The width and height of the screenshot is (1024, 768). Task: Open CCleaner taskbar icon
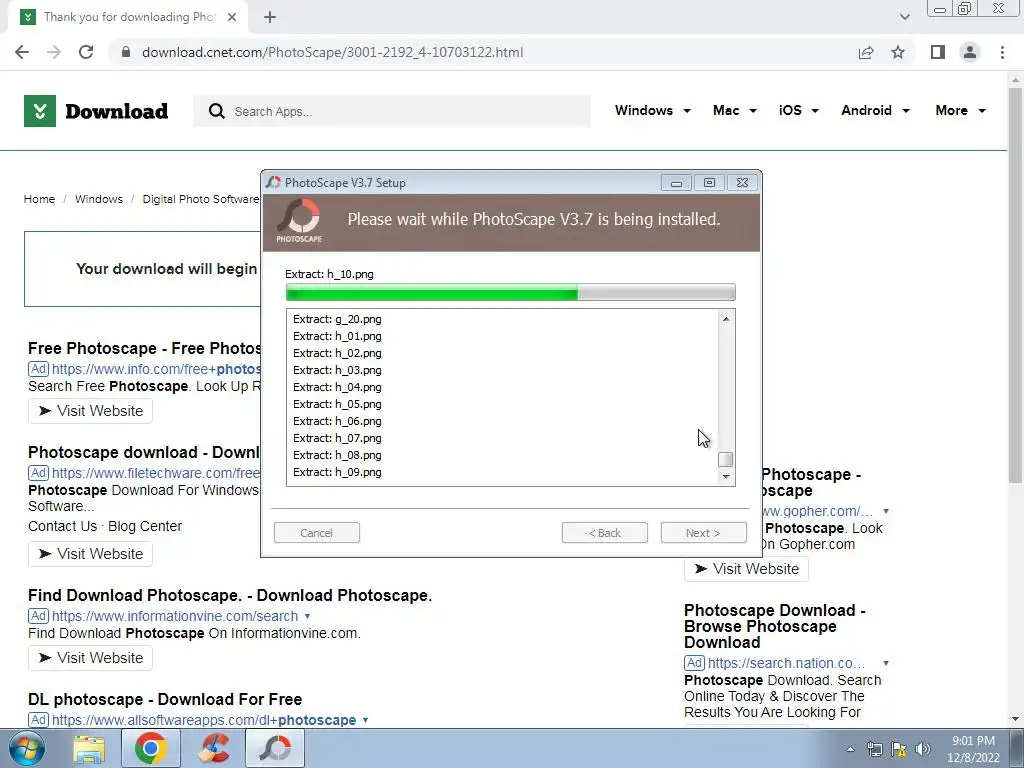214,748
